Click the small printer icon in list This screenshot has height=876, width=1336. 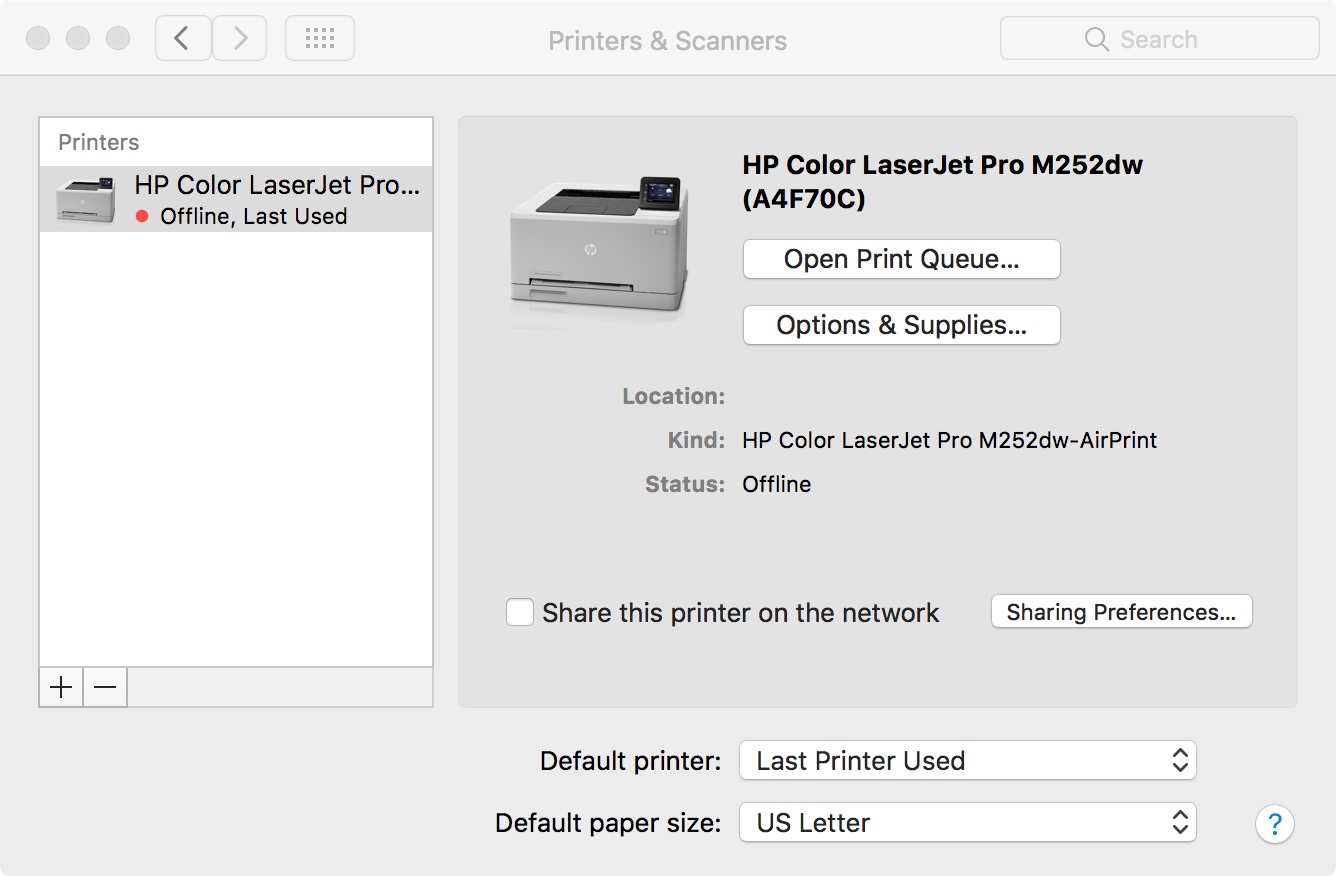click(86, 199)
